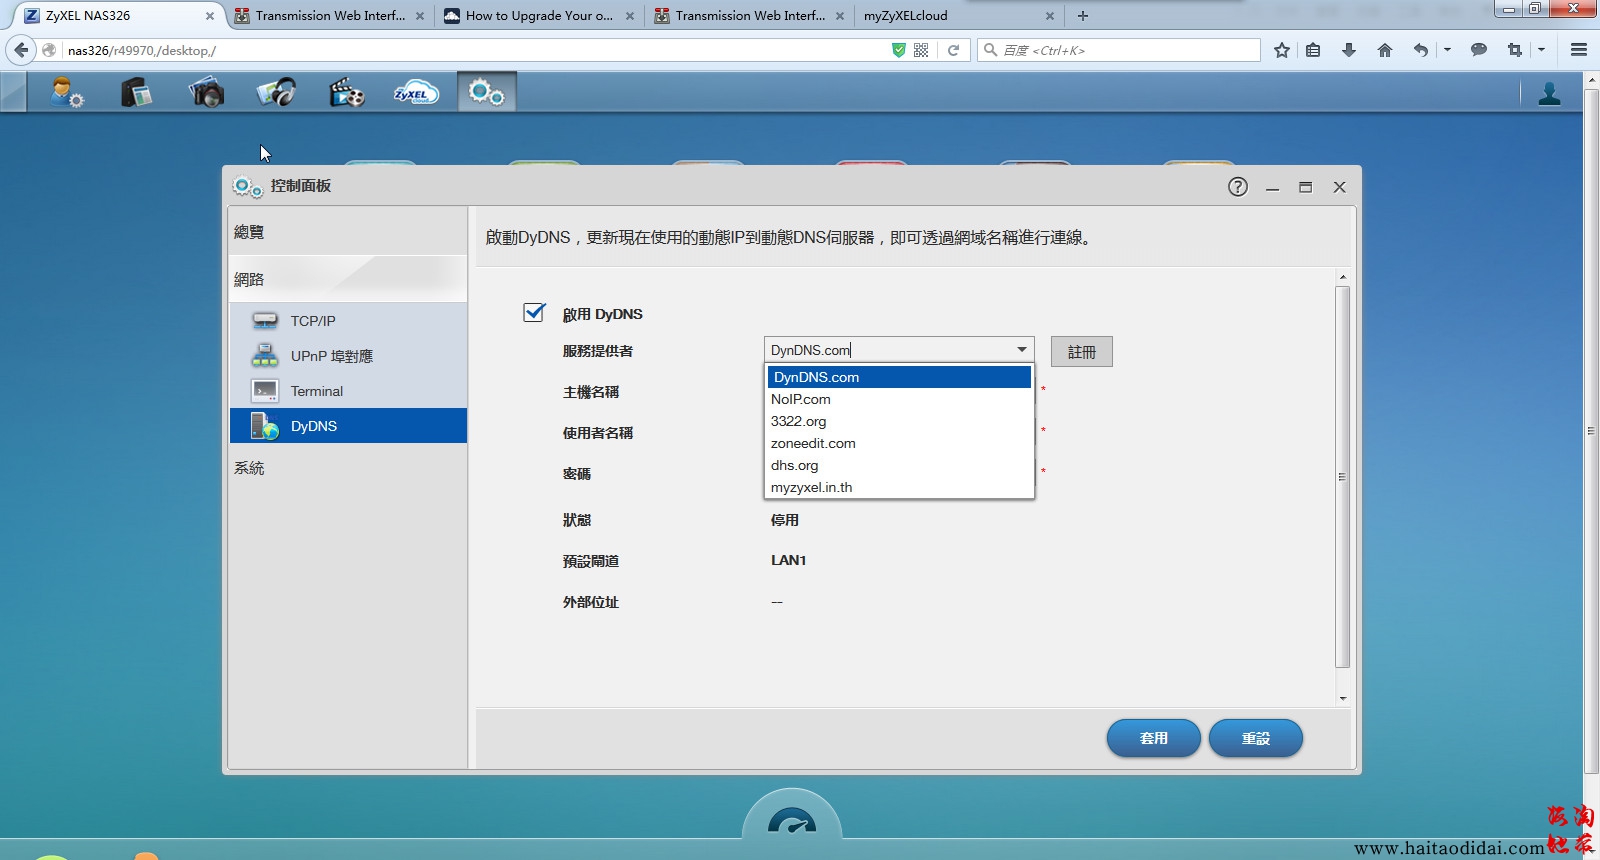The width and height of the screenshot is (1600, 860).
Task: Open the crop tool dropdown arrow in browser toolbar
Action: [x=1541, y=50]
